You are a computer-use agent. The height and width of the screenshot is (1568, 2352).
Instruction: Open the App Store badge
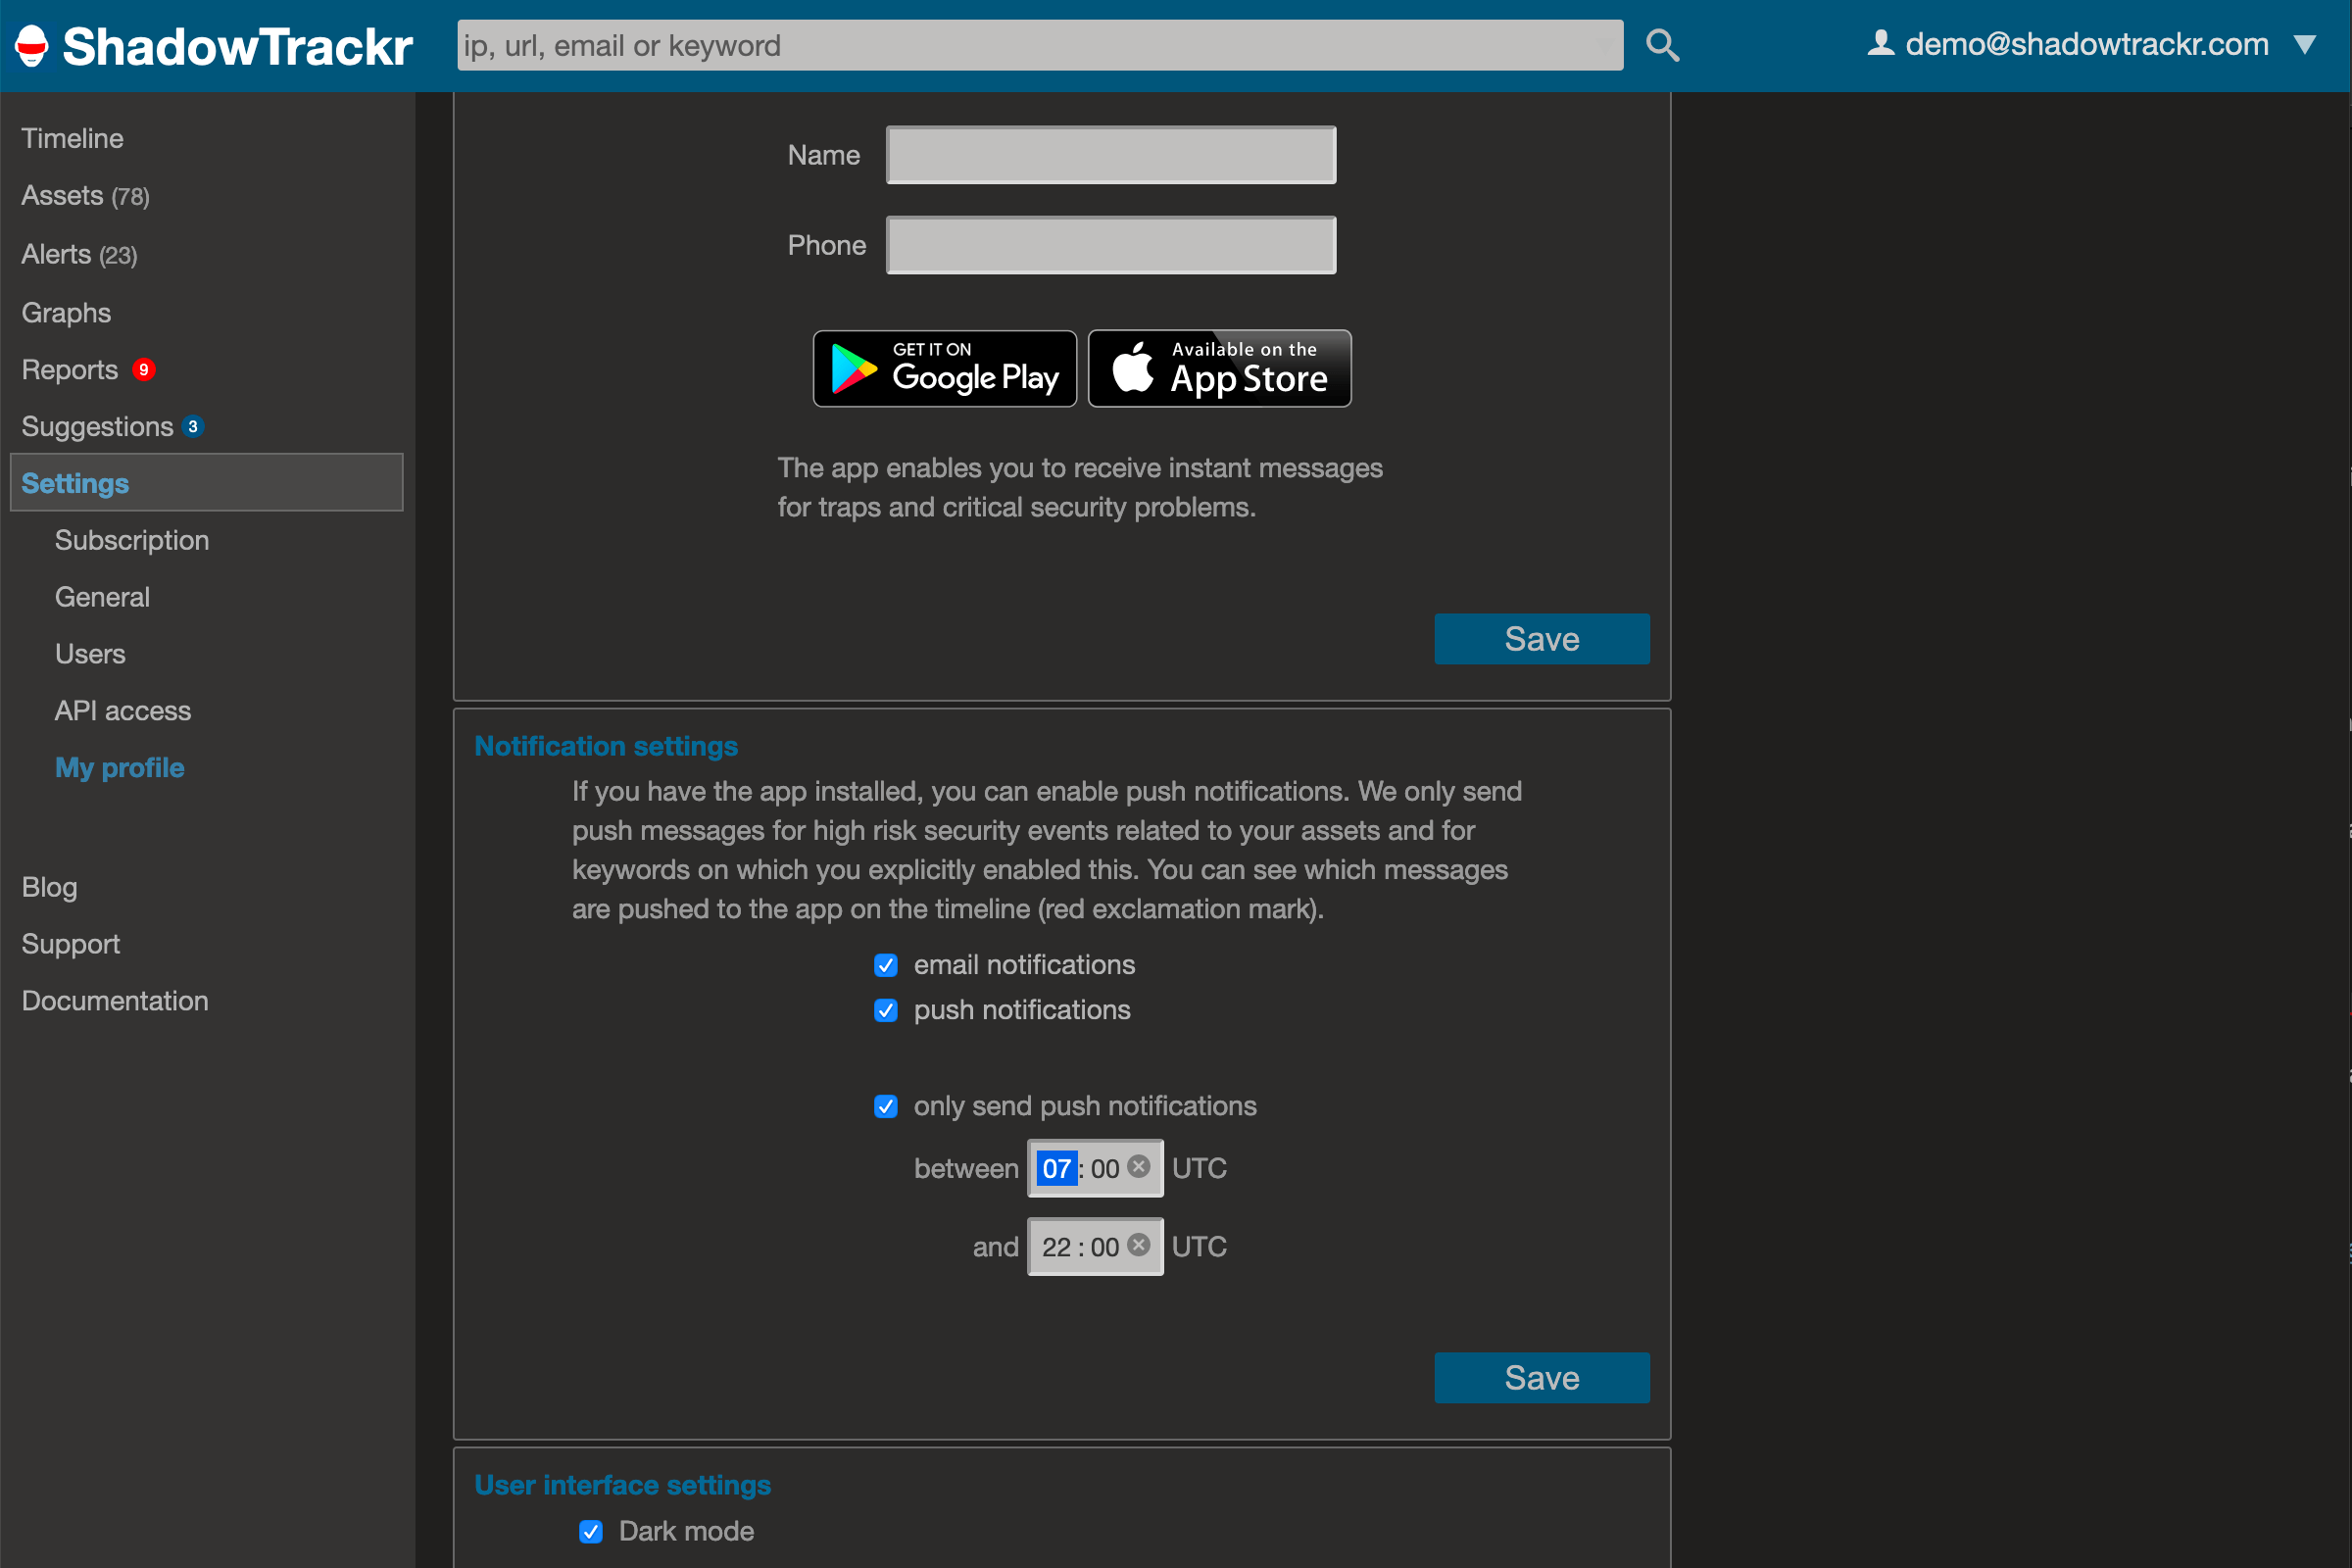pyautogui.click(x=1219, y=368)
